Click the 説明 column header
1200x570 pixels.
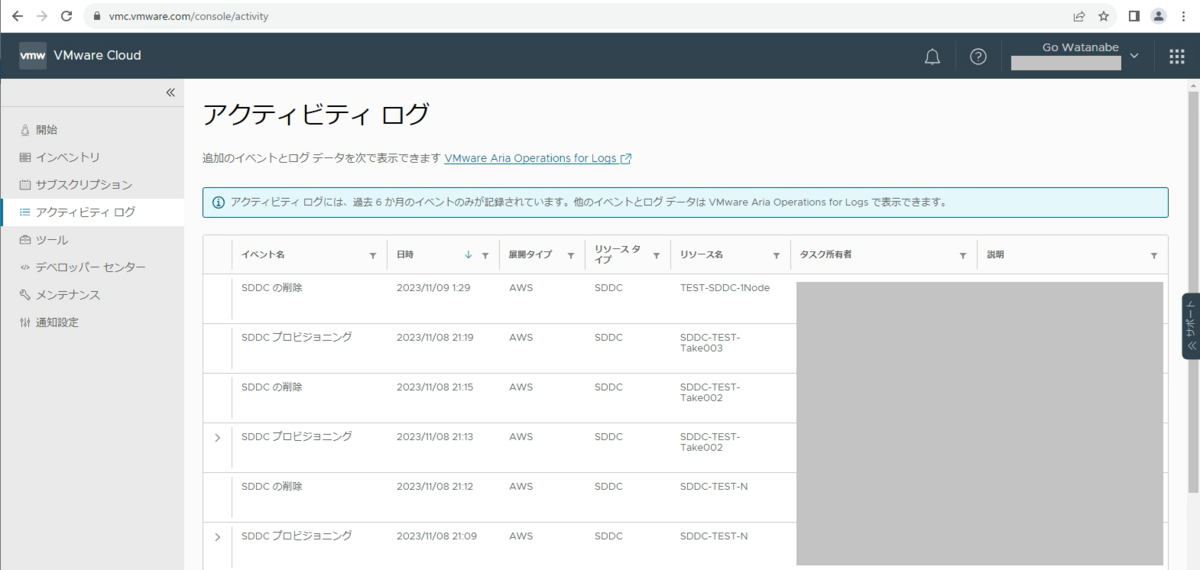tap(995, 255)
